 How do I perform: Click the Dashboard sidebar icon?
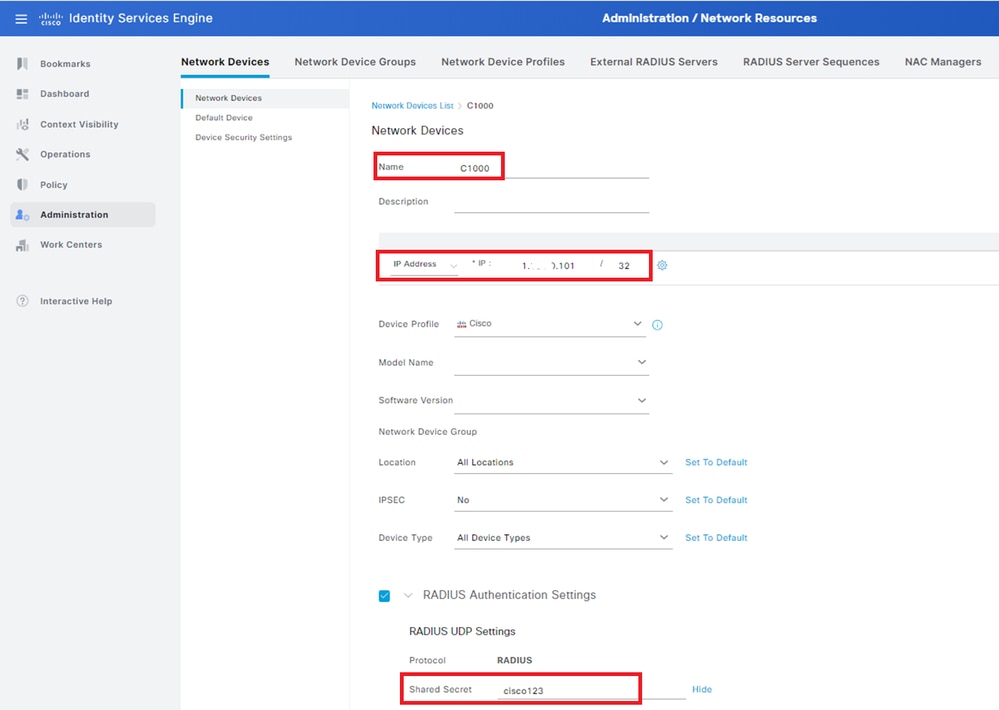pos(22,94)
